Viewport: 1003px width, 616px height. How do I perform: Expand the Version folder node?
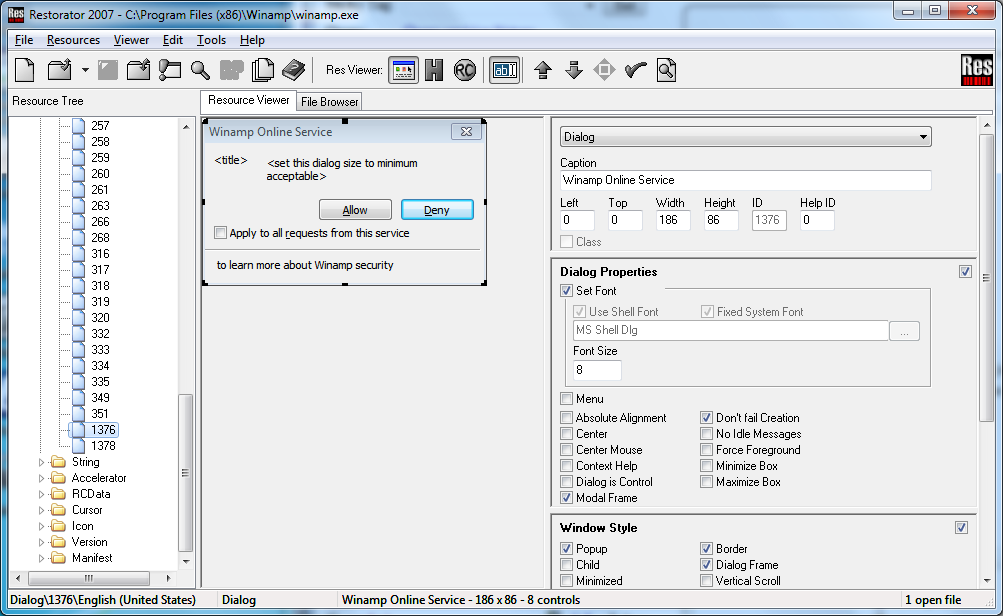click(x=42, y=542)
